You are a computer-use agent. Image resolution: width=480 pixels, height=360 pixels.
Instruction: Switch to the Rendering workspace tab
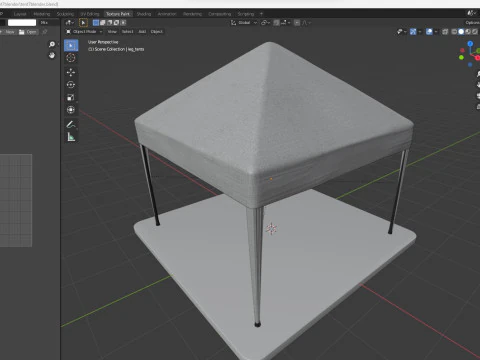pos(192,14)
